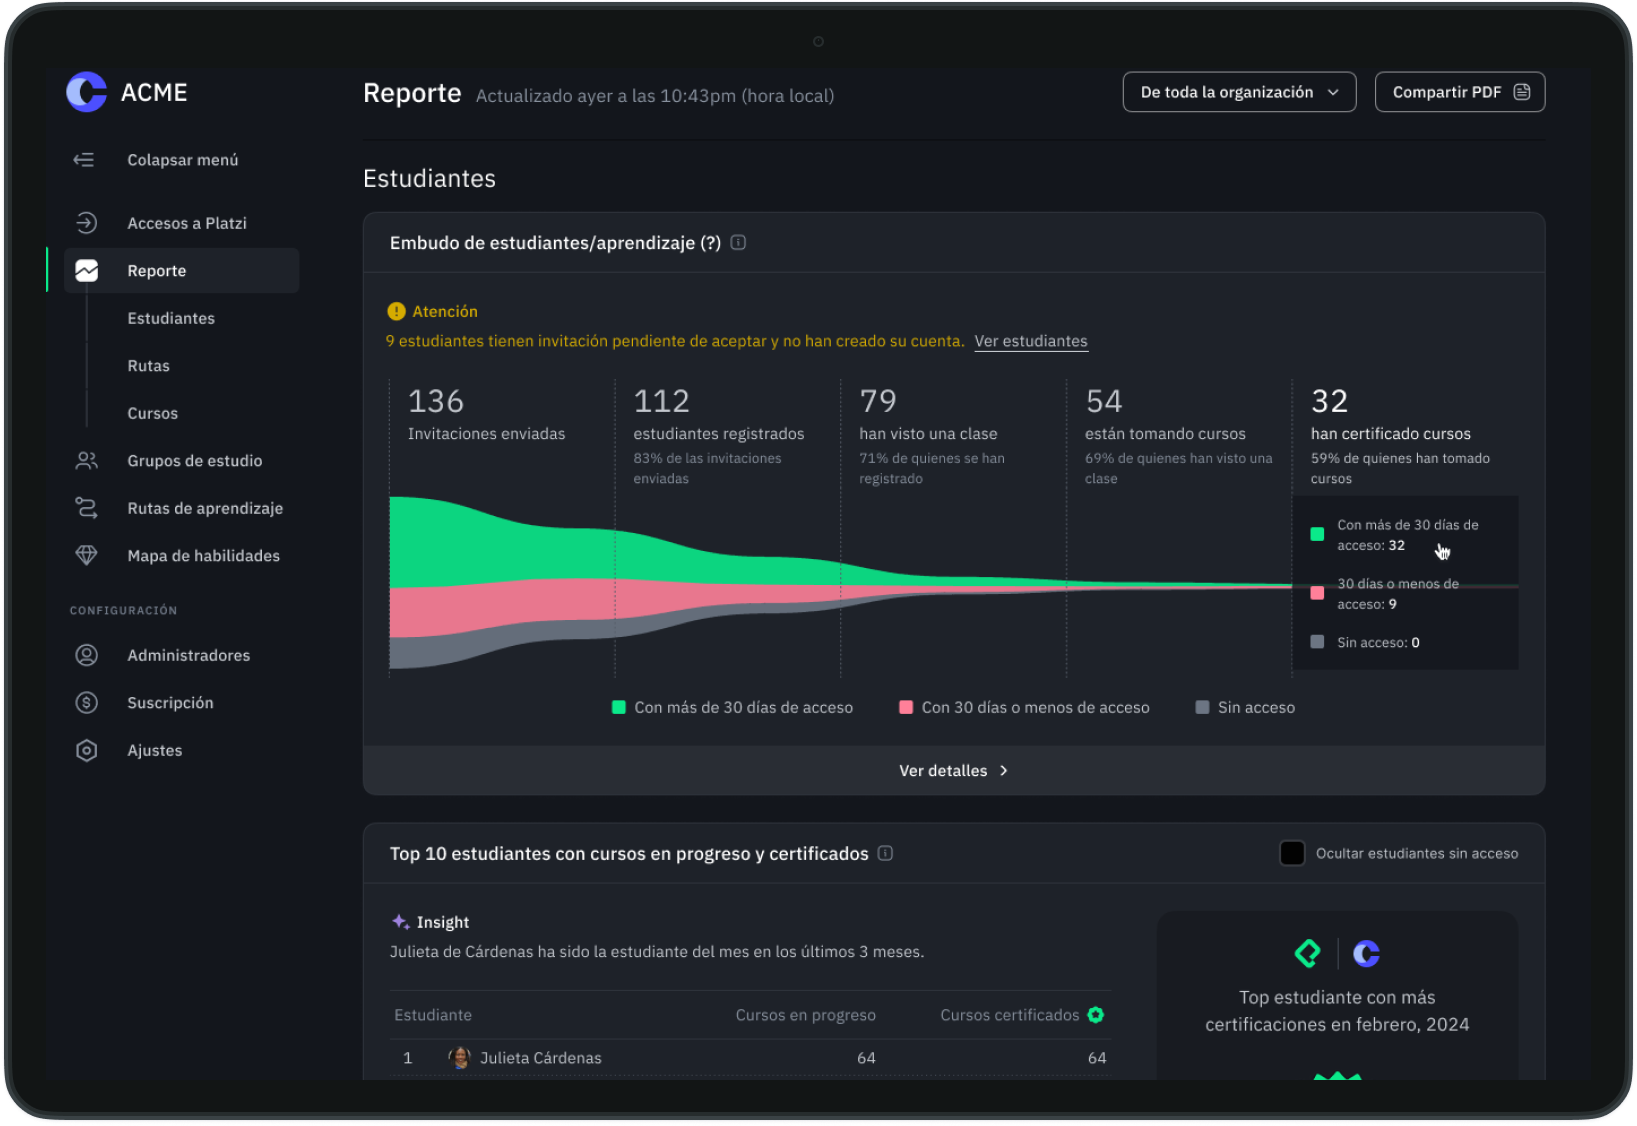This screenshot has width=1637, height=1126.
Task: Open info icon beside Embudo de estudiantes title
Action: [x=738, y=243]
